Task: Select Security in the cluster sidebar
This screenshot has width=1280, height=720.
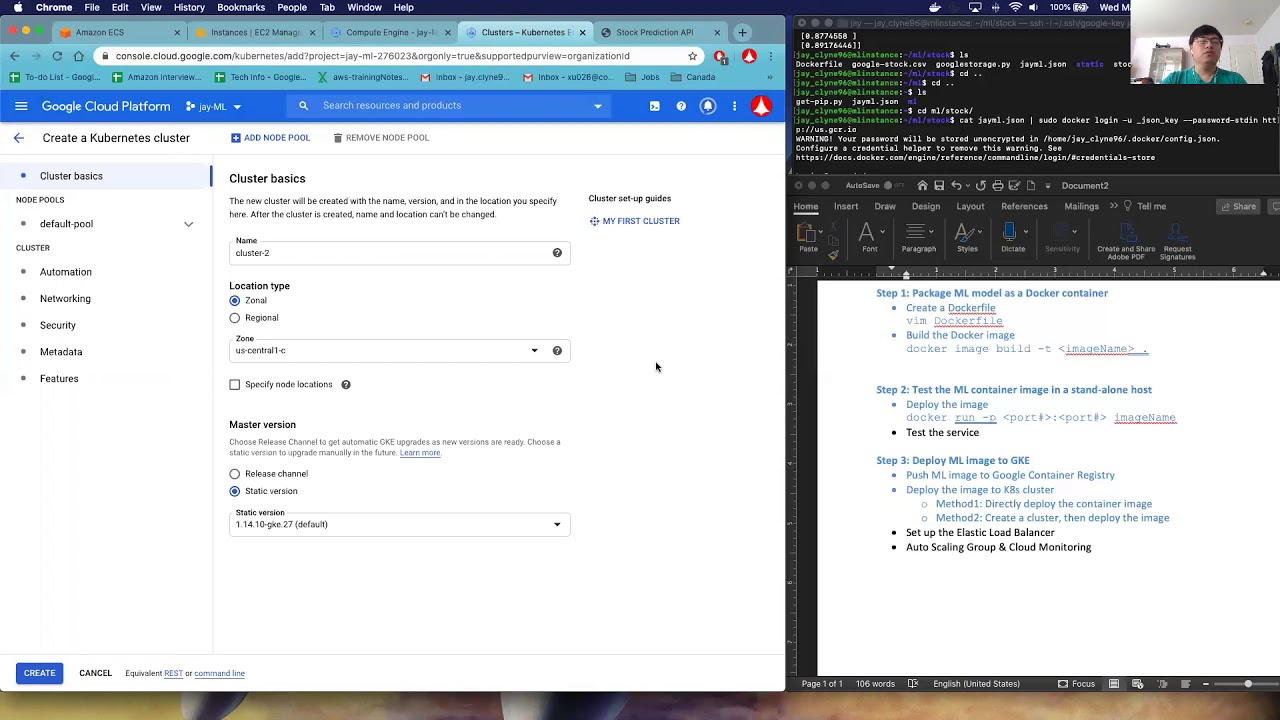Action: [58, 326]
